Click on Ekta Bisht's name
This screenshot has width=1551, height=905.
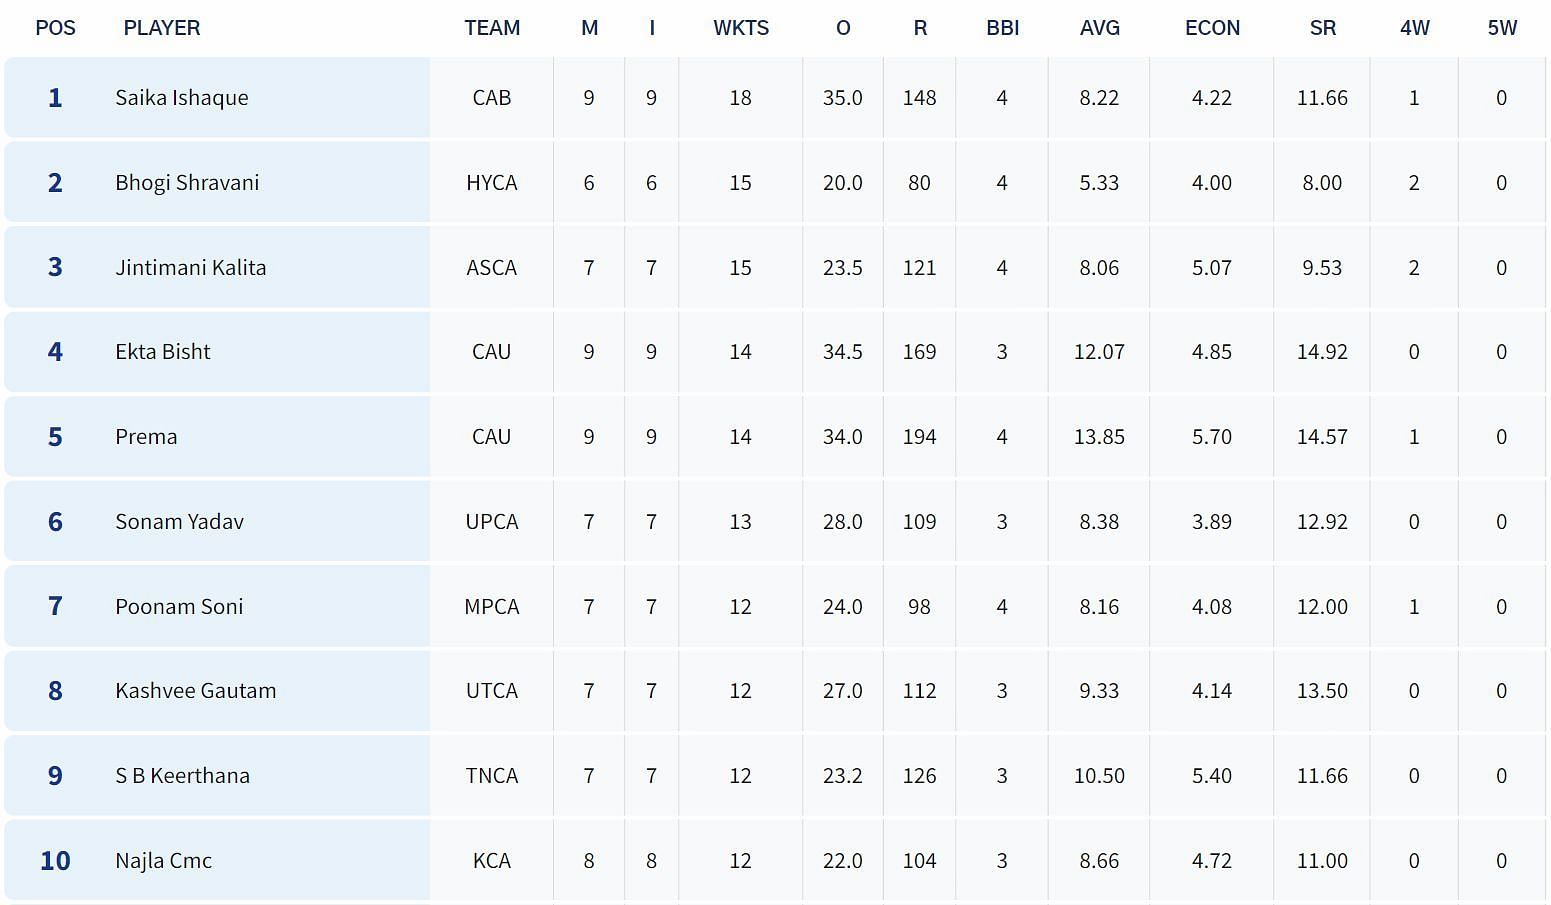(163, 352)
